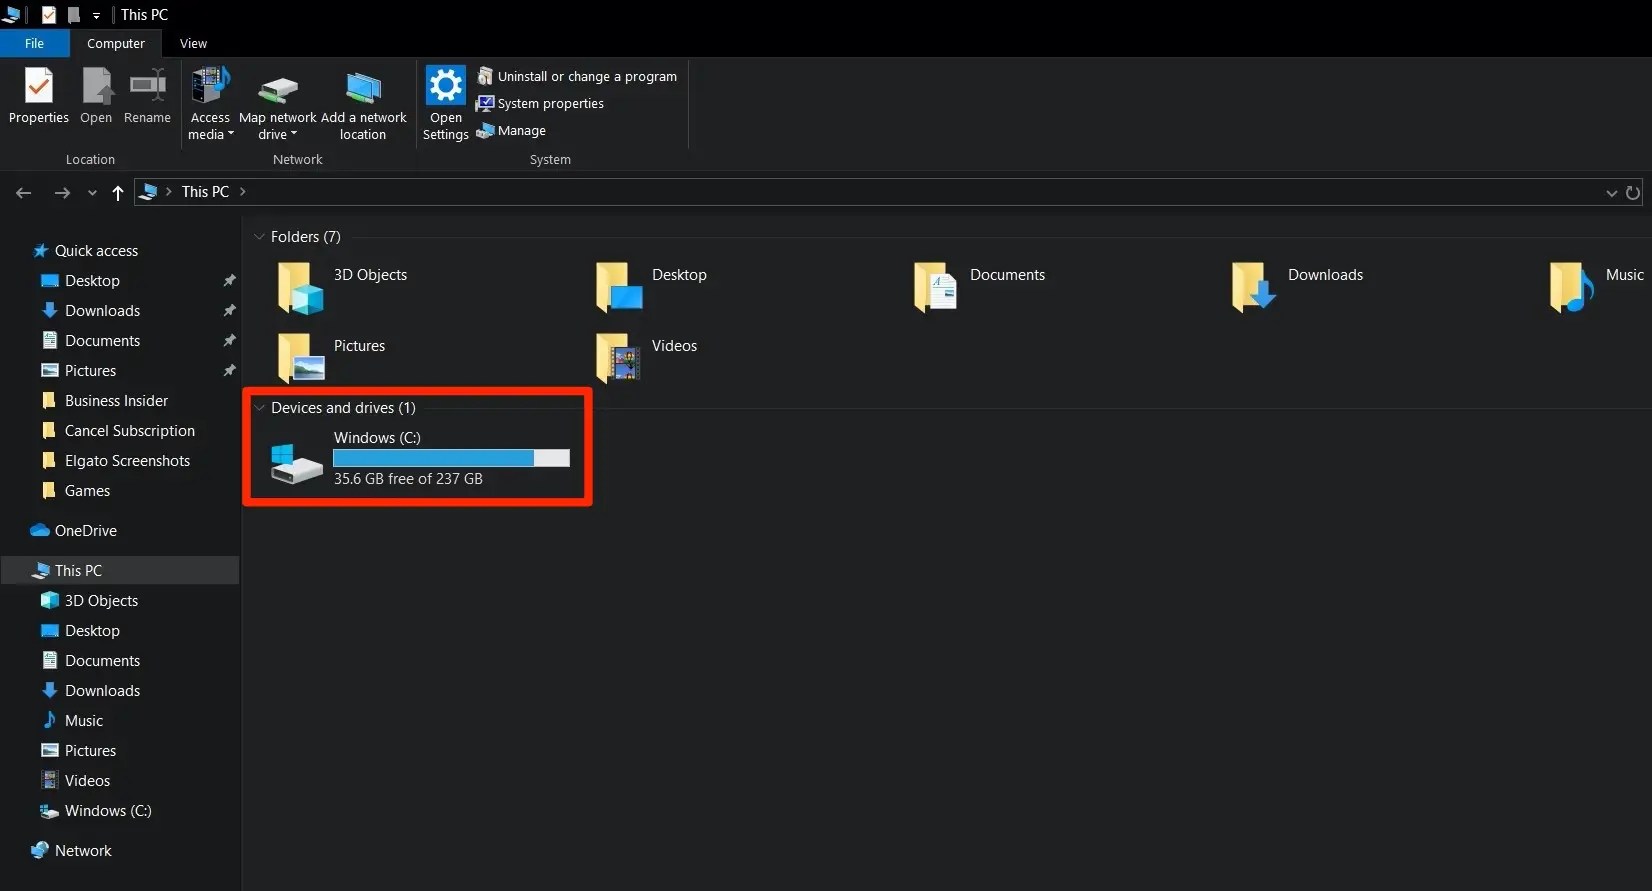Image resolution: width=1652 pixels, height=891 pixels.
Task: Click the Windows (C:) storage usage bar
Action: [x=451, y=458]
